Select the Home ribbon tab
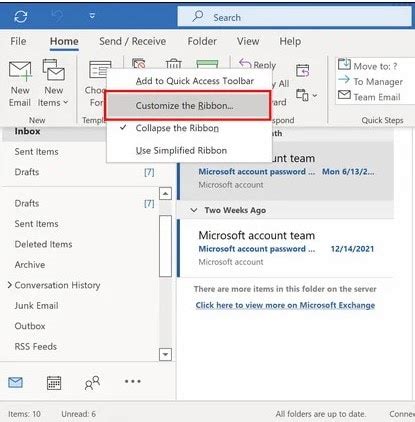Image resolution: width=415 pixels, height=422 pixels. coord(64,41)
